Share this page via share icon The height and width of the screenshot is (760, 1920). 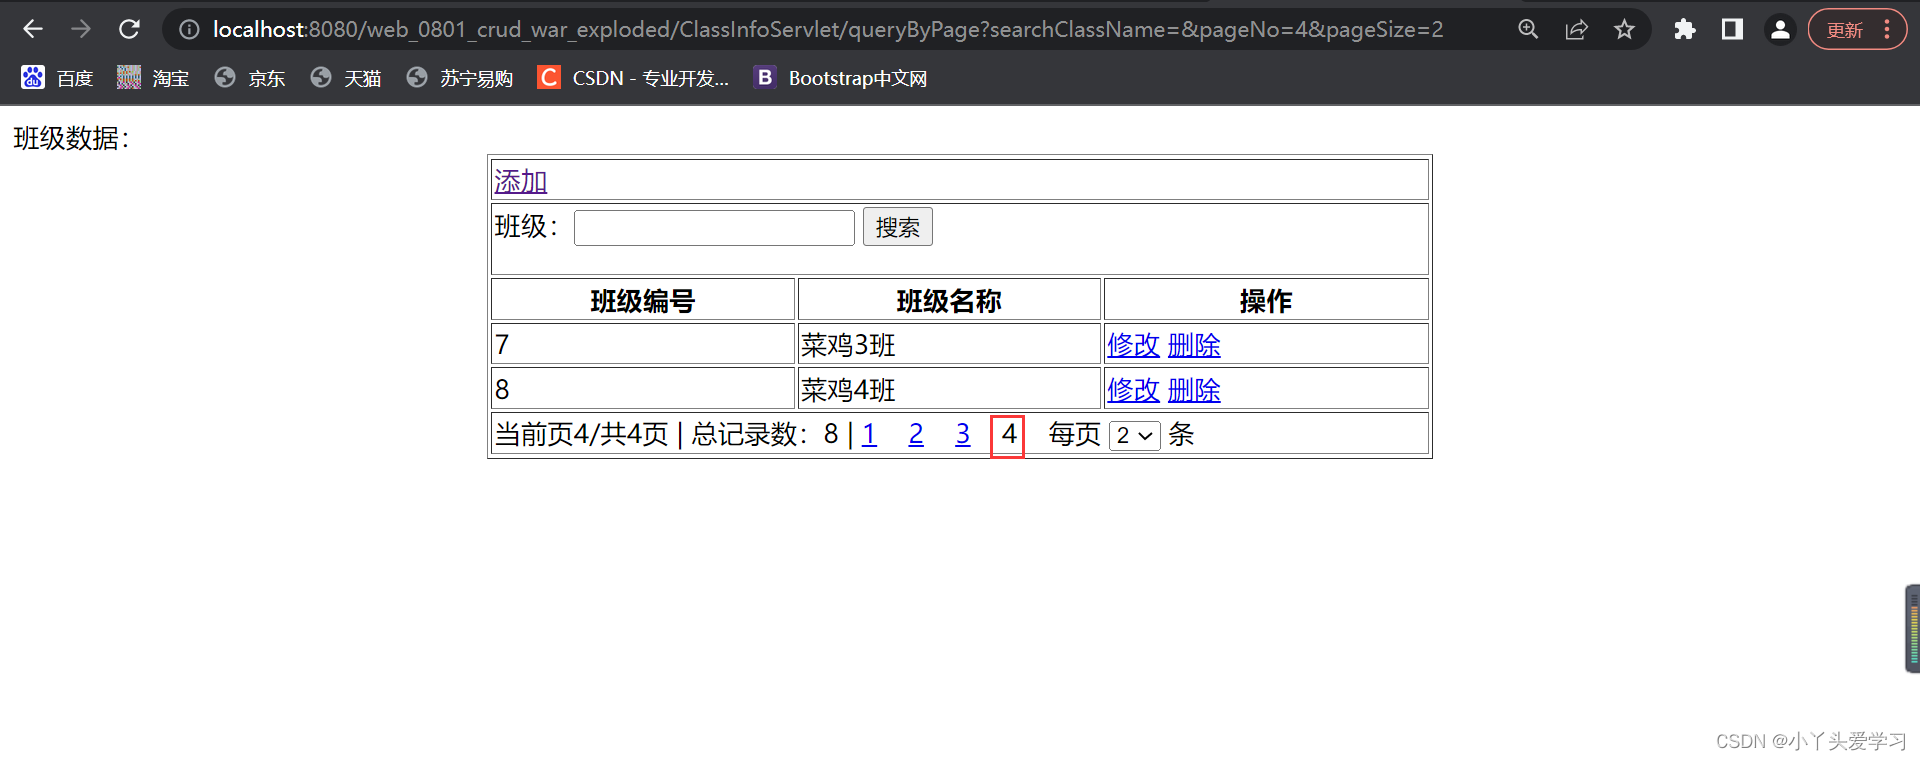click(1576, 29)
